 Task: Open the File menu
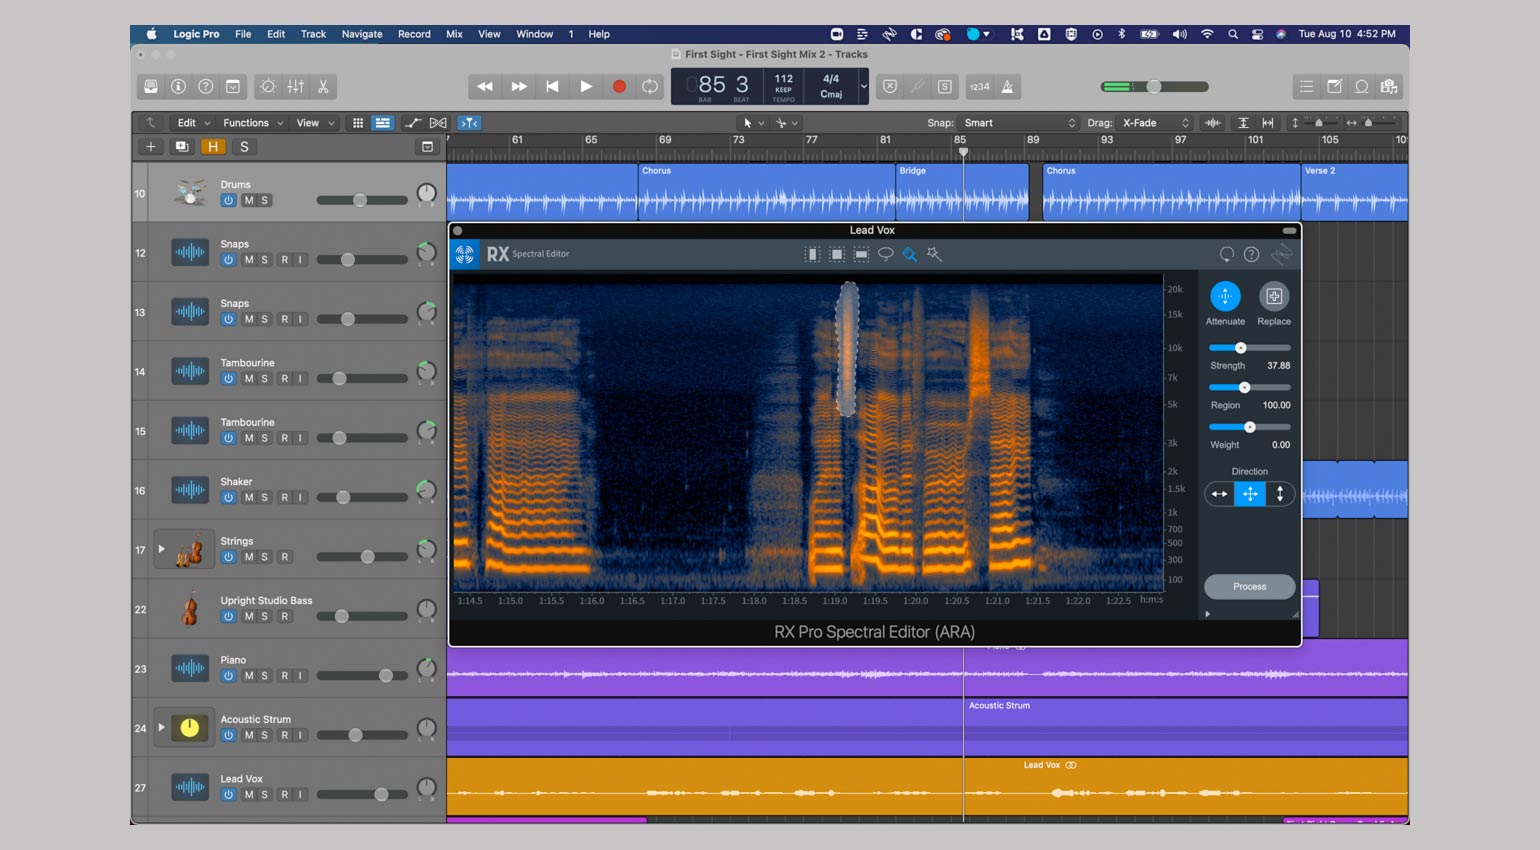tap(243, 34)
